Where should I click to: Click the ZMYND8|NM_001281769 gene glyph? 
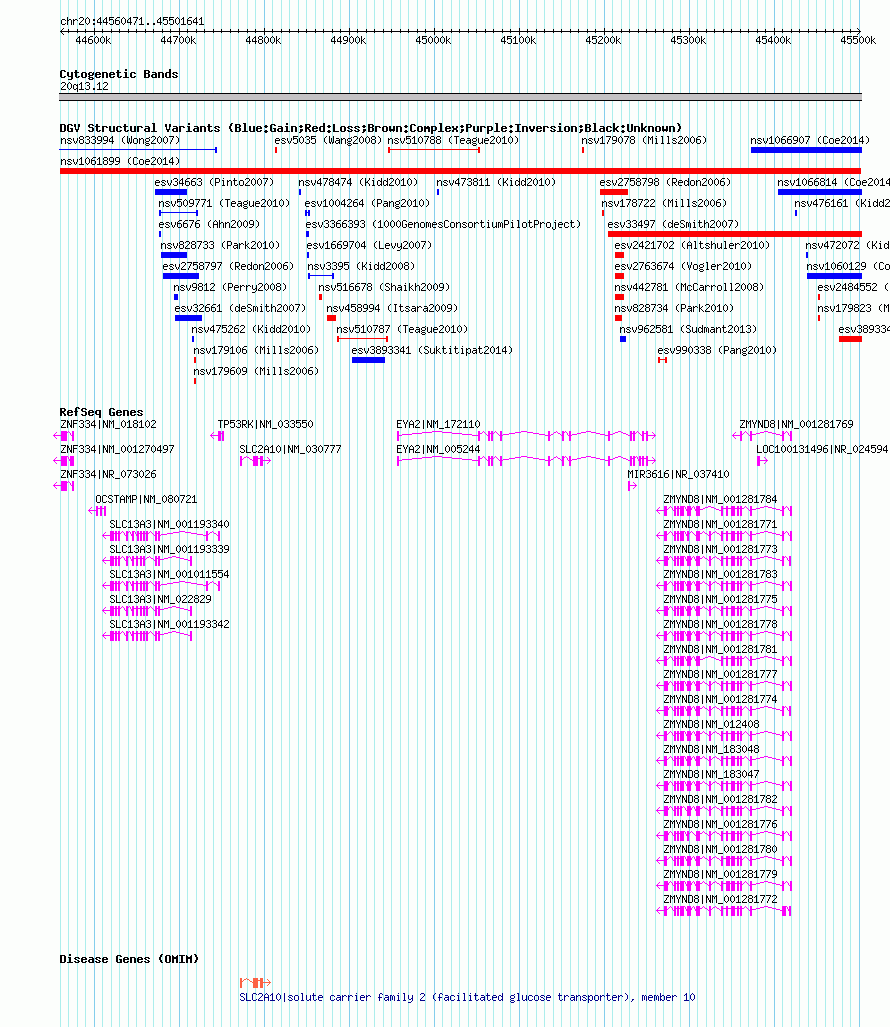click(x=762, y=436)
